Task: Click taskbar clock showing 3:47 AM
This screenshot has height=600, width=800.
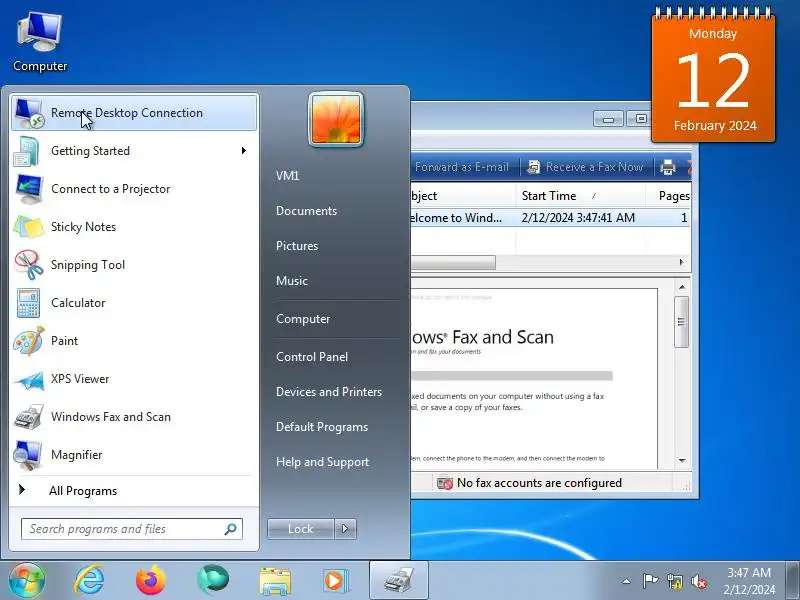Action: pos(749,581)
